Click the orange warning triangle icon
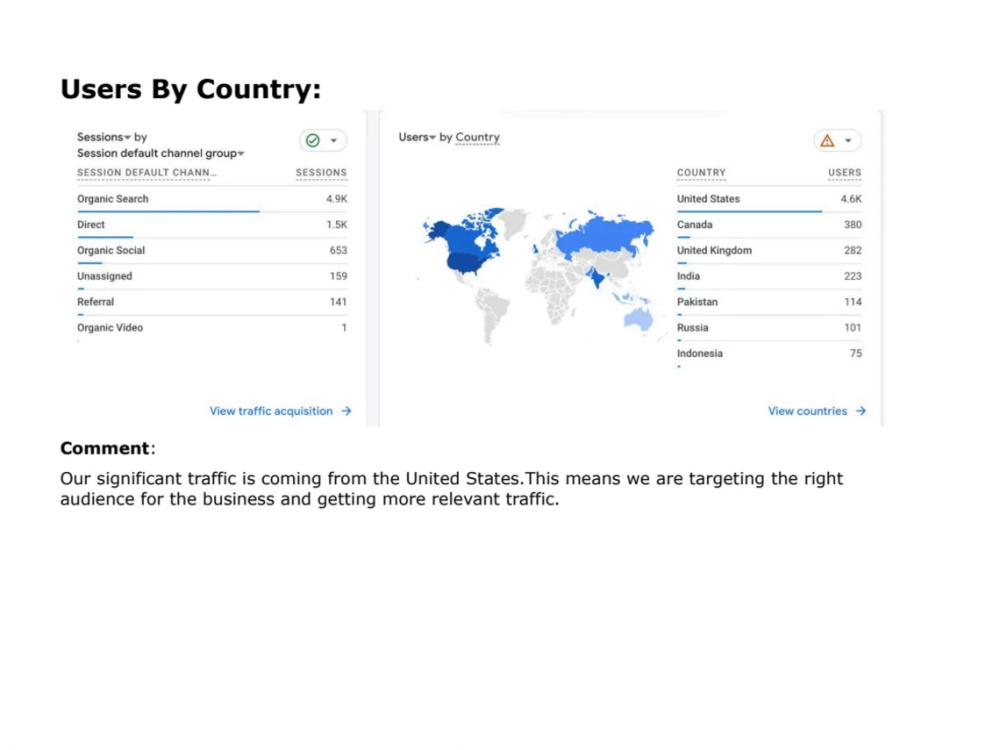Image resolution: width=1000 pixels, height=750 pixels. [827, 140]
